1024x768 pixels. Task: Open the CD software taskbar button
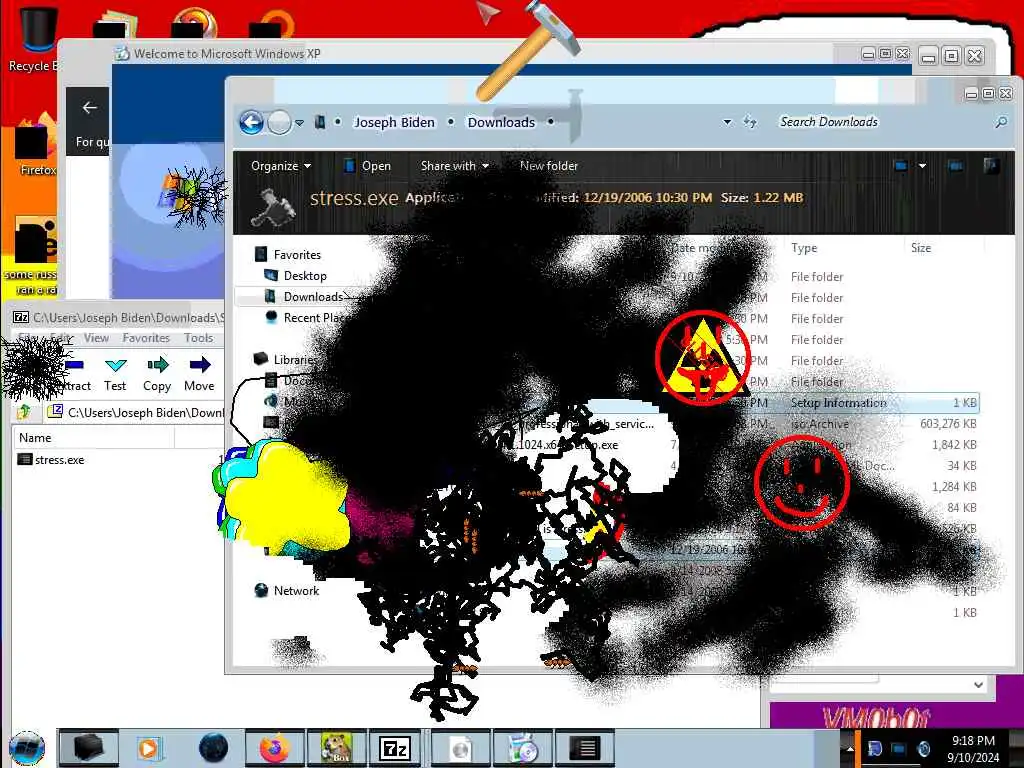(522, 748)
